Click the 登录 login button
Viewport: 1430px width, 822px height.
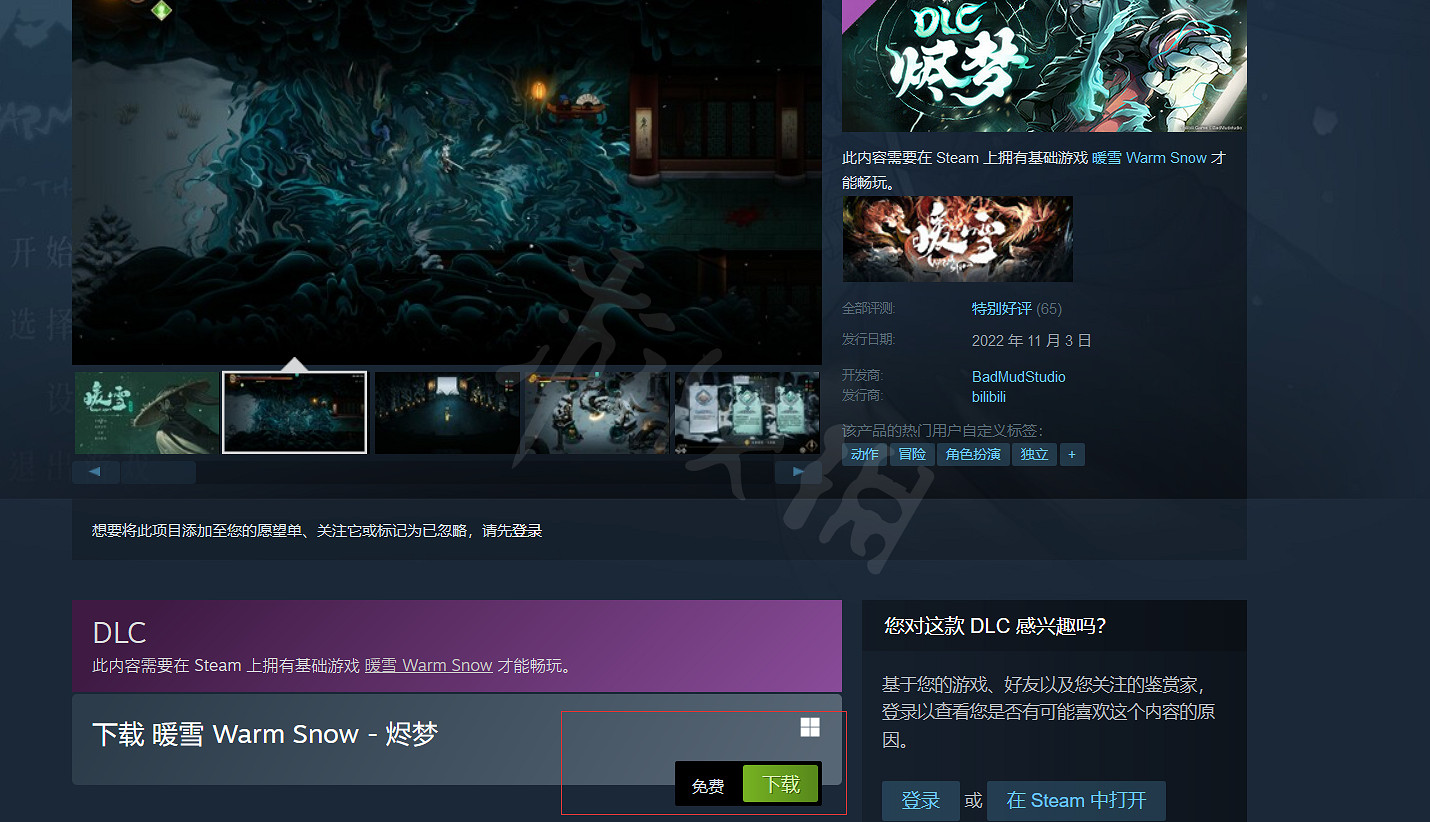920,800
